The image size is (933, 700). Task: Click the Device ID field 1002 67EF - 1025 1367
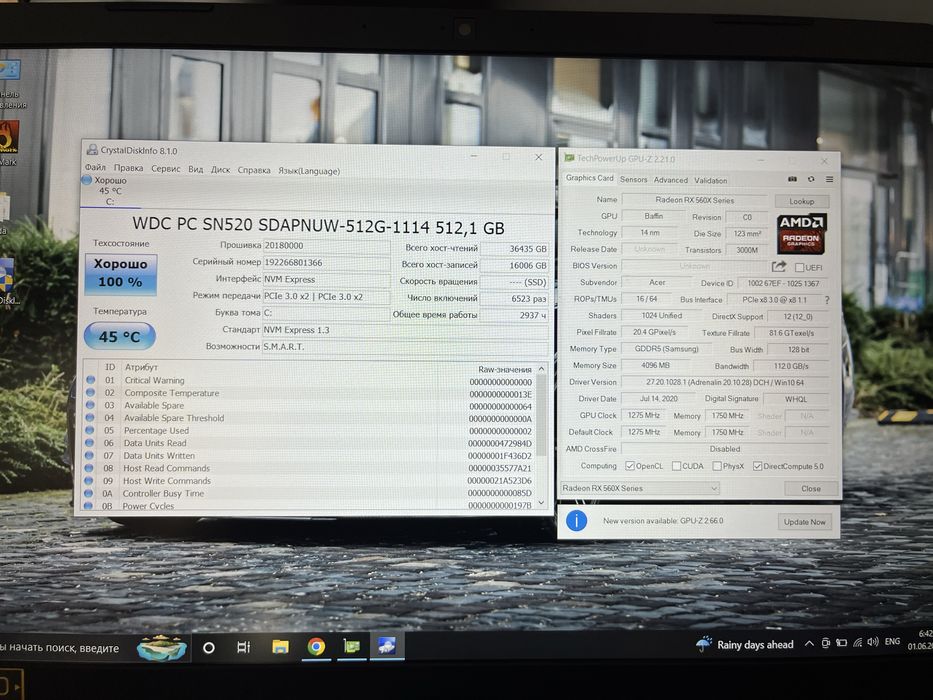(783, 283)
